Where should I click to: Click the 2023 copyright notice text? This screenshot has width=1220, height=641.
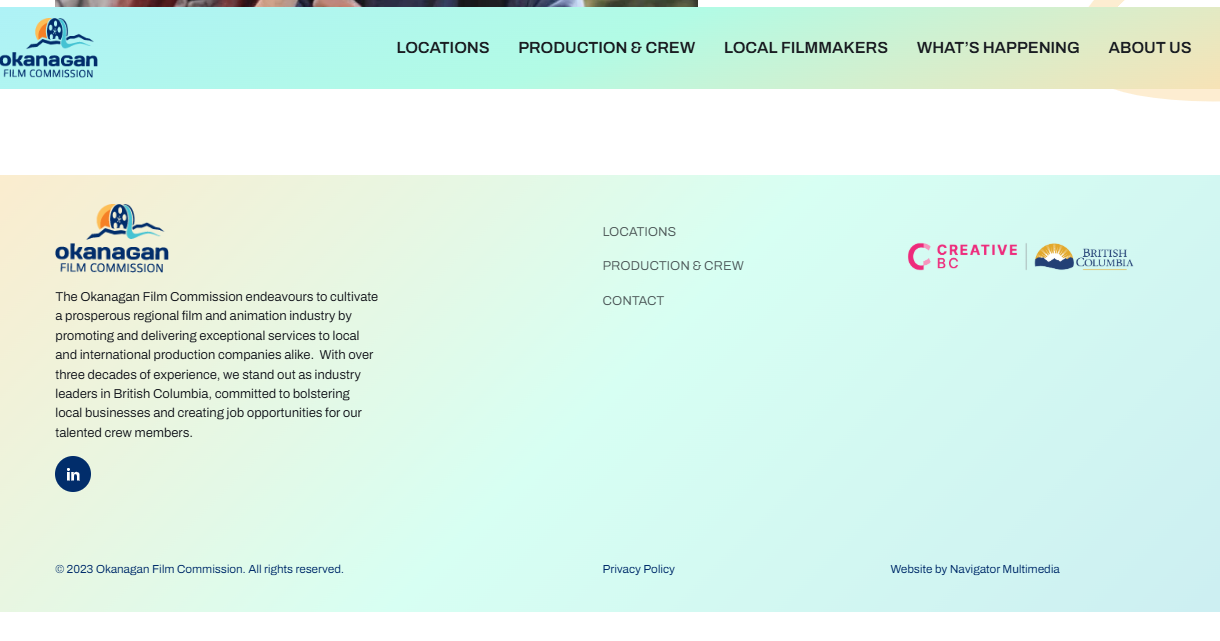point(199,569)
